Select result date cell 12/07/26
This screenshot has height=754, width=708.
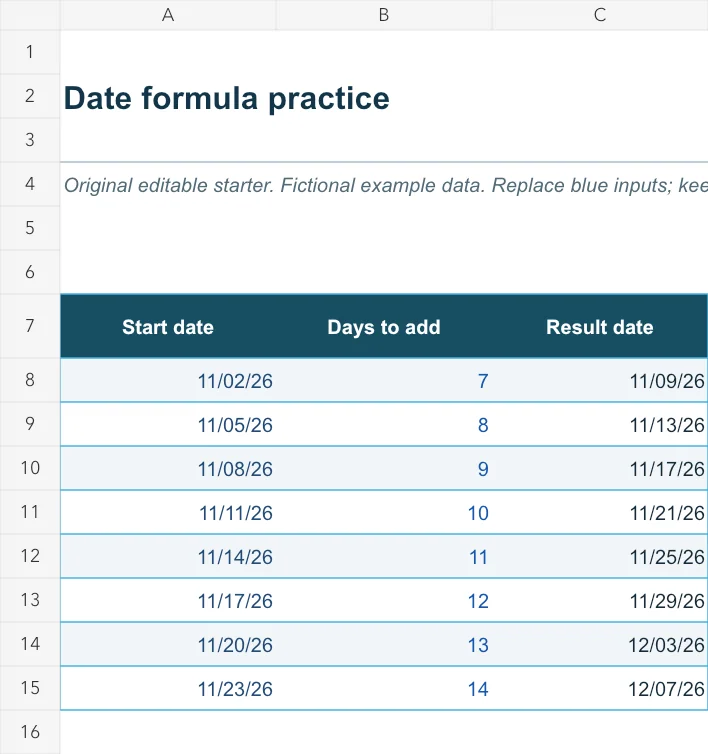(x=600, y=688)
